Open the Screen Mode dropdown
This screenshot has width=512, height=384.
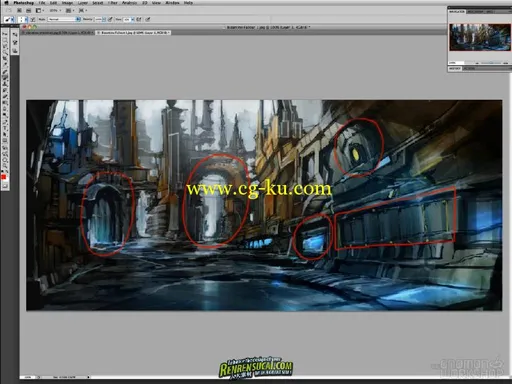pyautogui.click(x=83, y=10)
